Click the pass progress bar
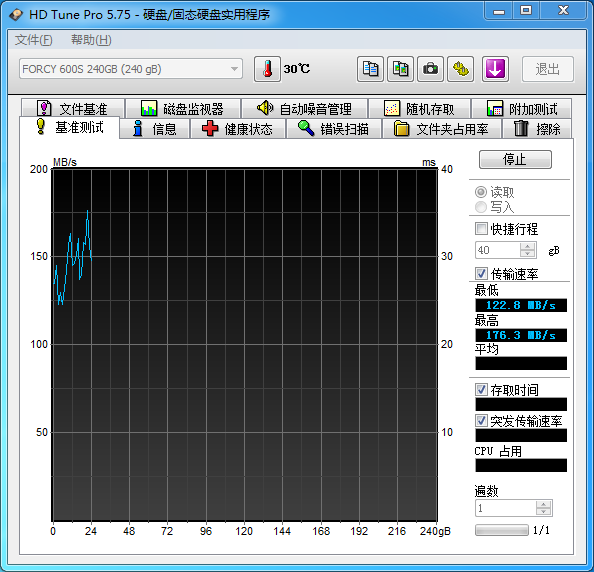Viewport: 594px width, 572px height. (502, 530)
